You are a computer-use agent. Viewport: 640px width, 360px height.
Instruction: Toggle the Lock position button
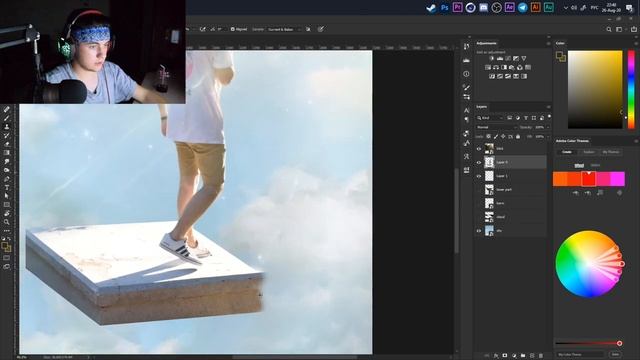point(503,136)
